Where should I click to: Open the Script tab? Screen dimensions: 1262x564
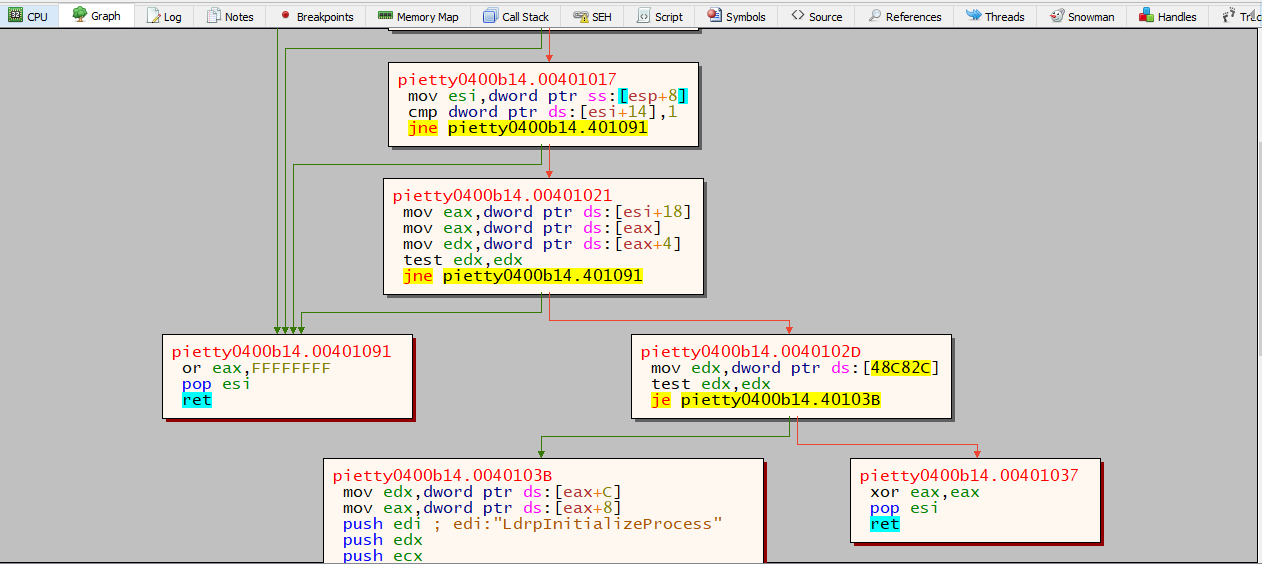pos(659,16)
